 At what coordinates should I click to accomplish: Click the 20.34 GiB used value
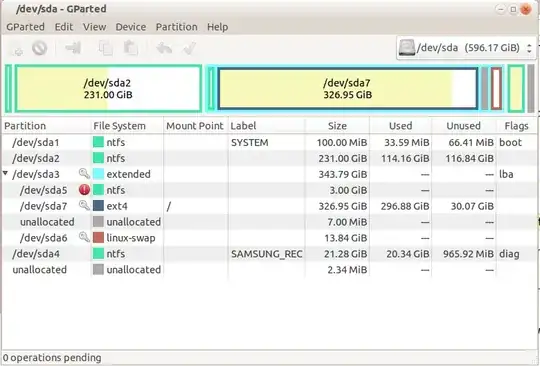coord(408,254)
